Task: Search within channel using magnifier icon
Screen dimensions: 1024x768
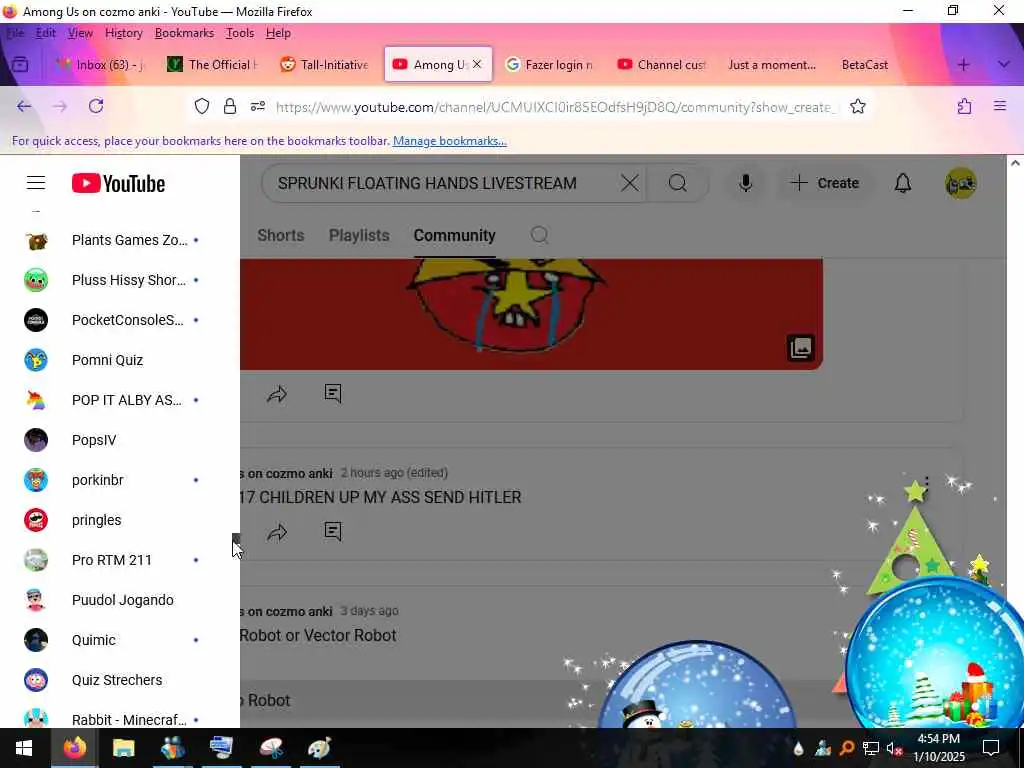Action: tap(539, 235)
